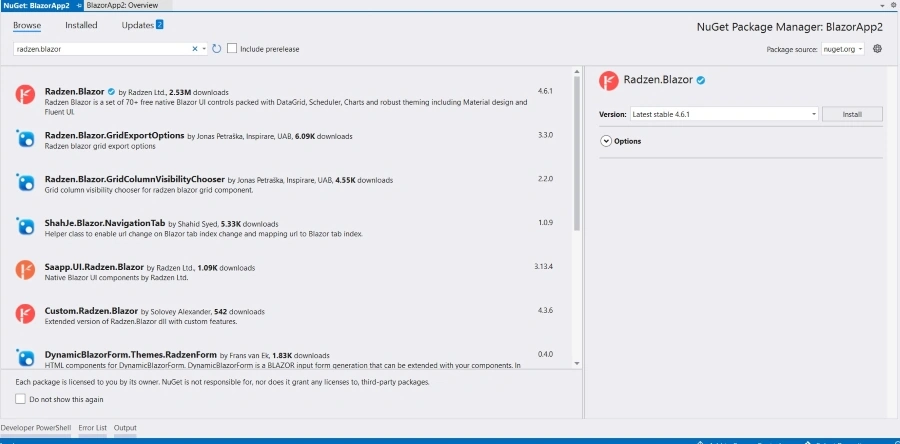The image size is (900, 444).
Task: Click the Custom.Radzen.Blazor package icon
Action: coord(25,314)
